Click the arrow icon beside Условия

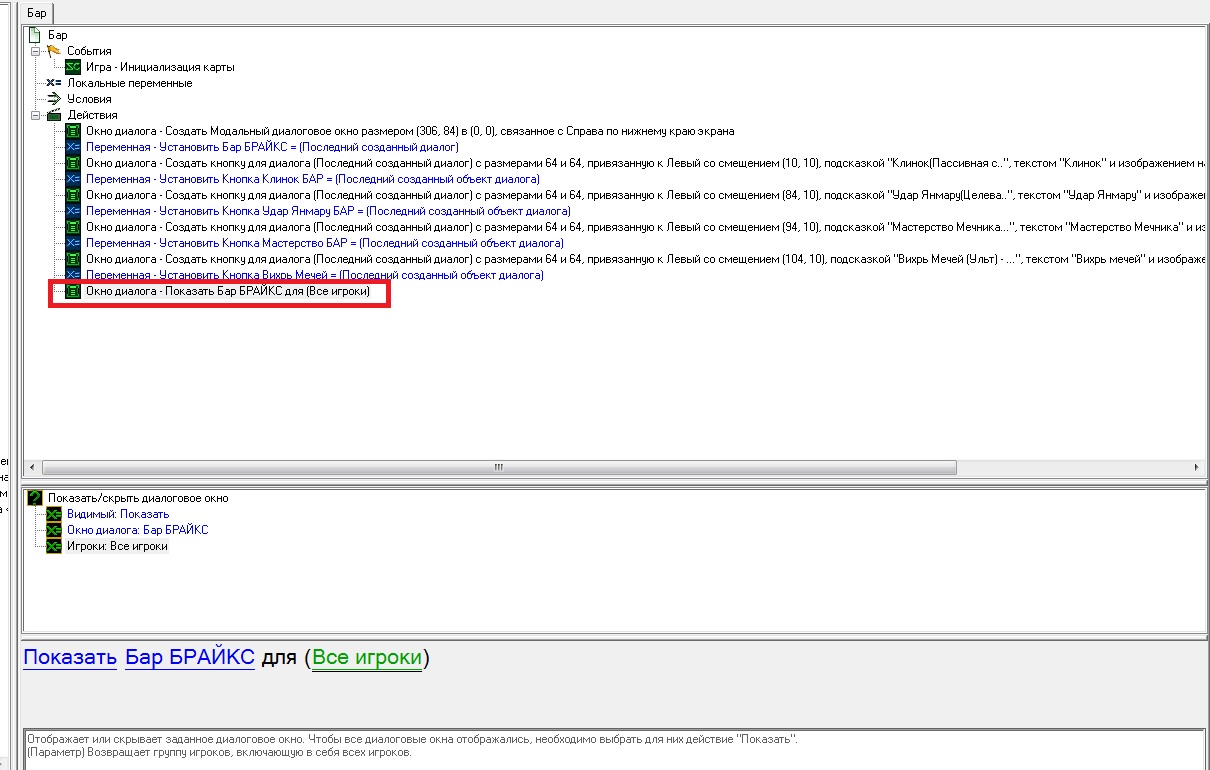click(x=54, y=99)
